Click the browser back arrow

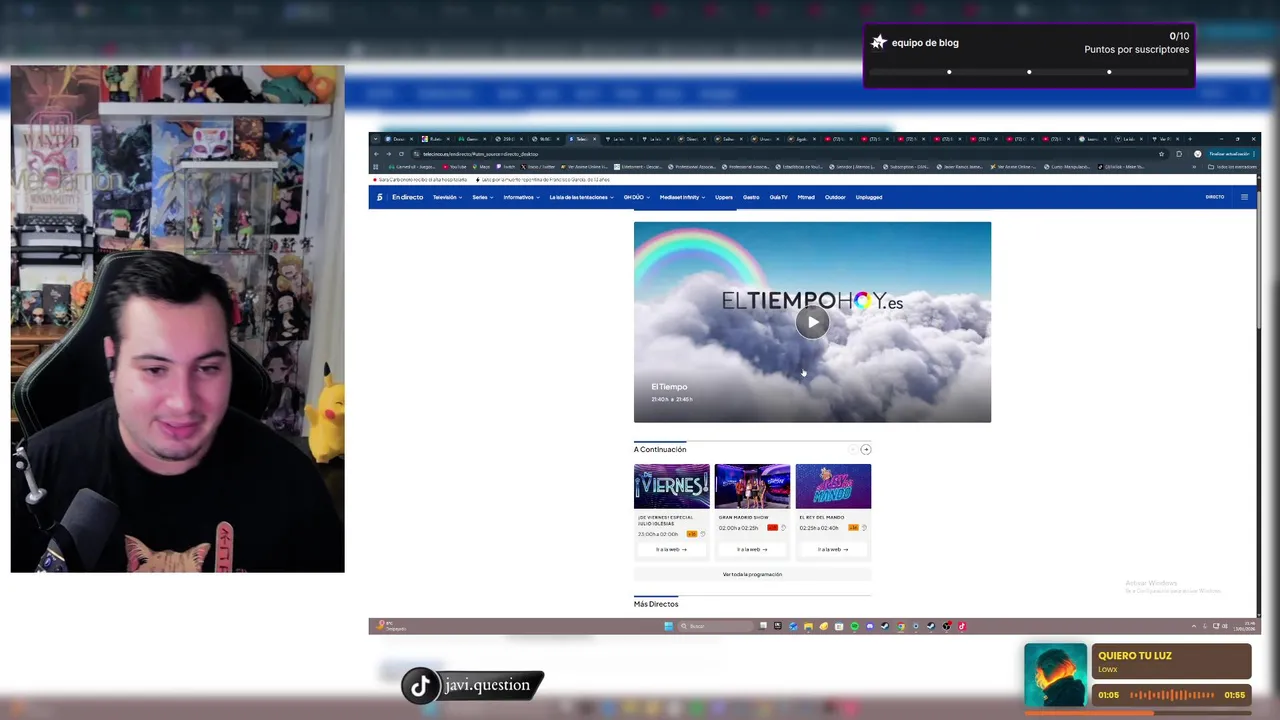376,154
